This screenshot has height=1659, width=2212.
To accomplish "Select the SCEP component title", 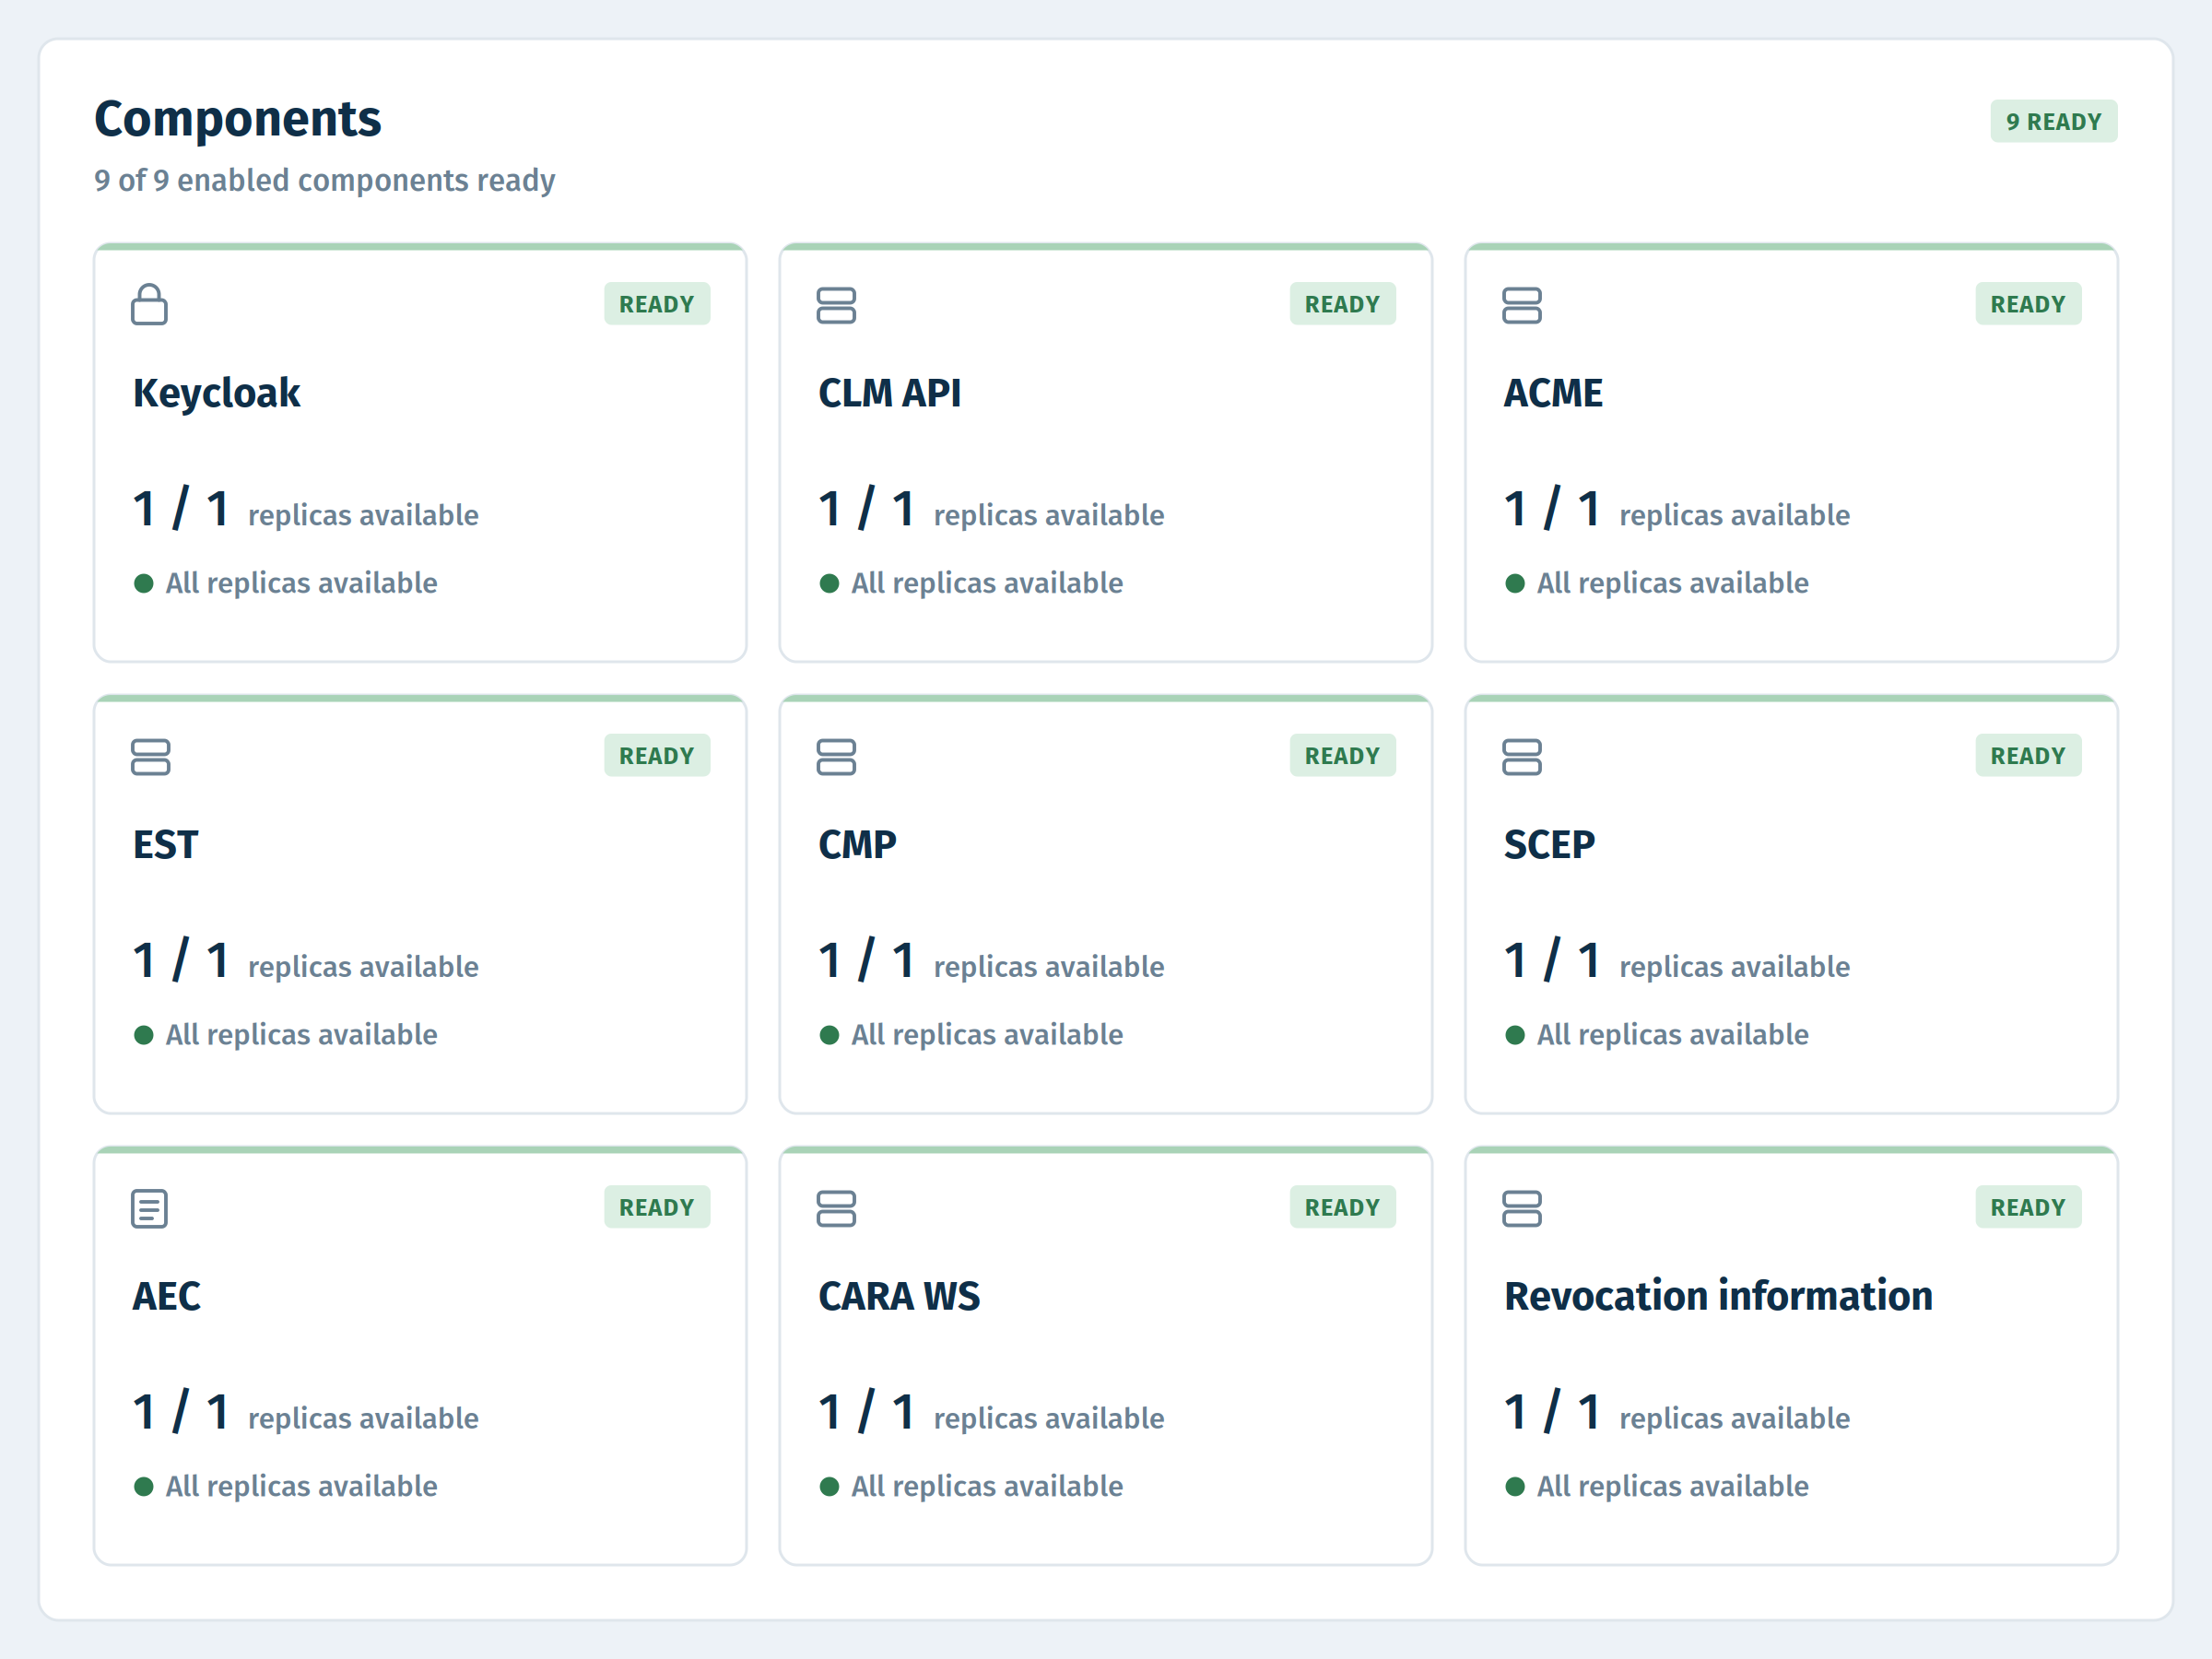I will [1549, 845].
